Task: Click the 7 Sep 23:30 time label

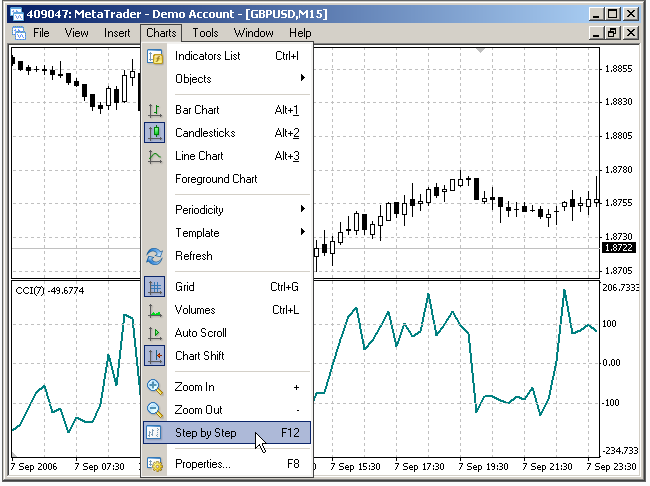Action: pos(611,467)
